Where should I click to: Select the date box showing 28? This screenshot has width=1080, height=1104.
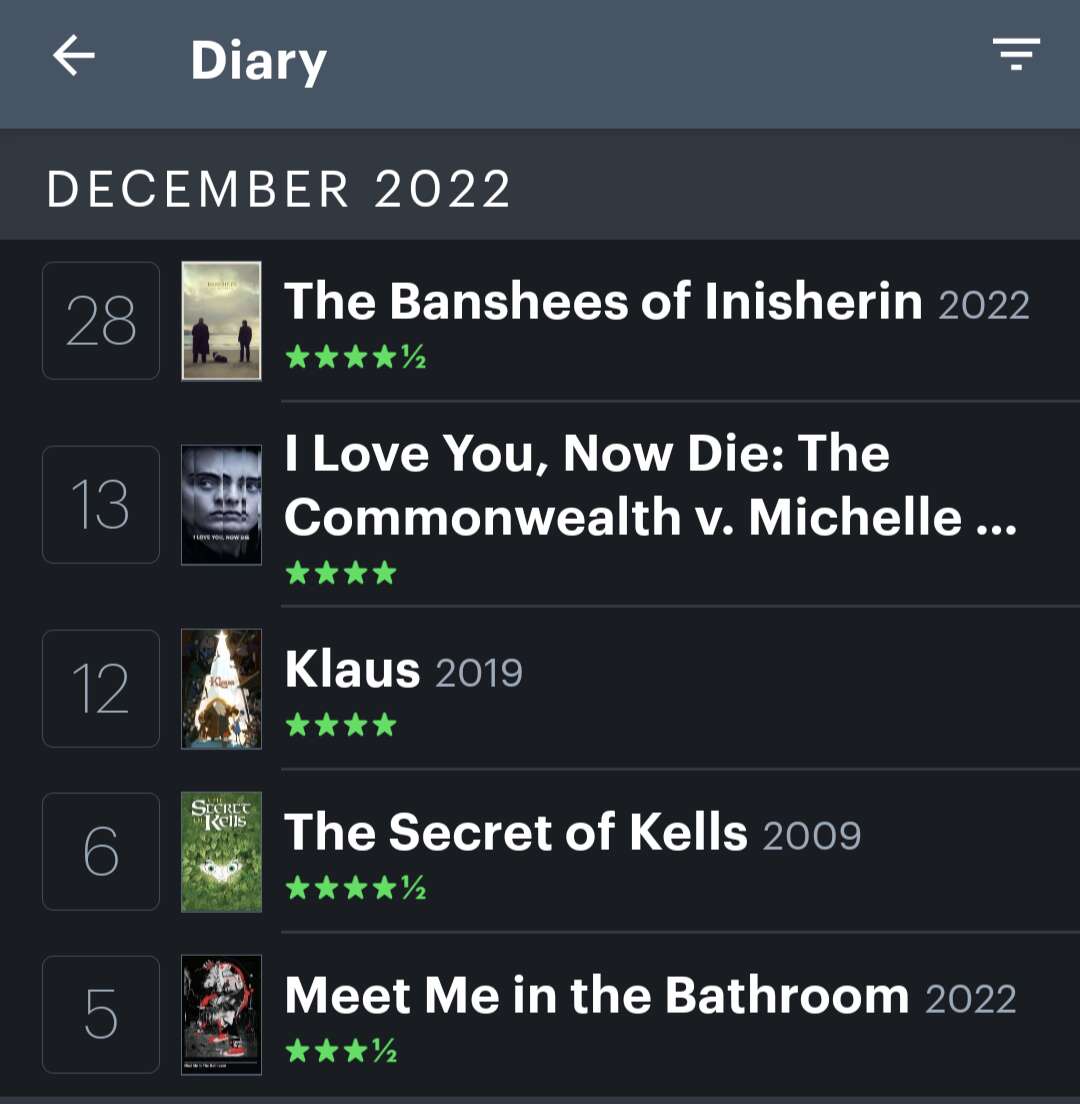[x=100, y=321]
